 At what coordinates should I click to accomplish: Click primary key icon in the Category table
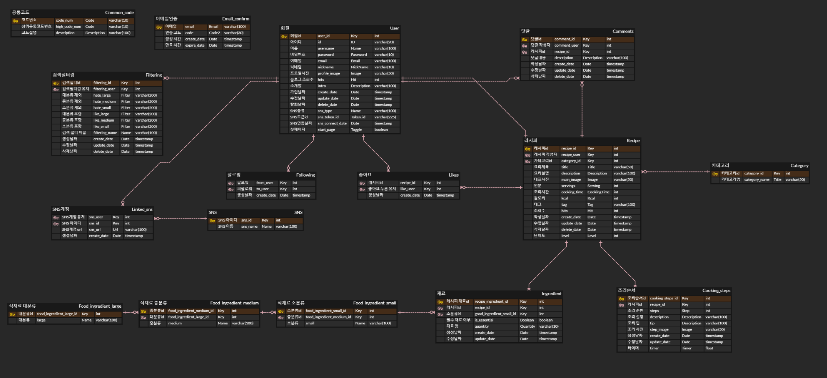click(x=716, y=173)
